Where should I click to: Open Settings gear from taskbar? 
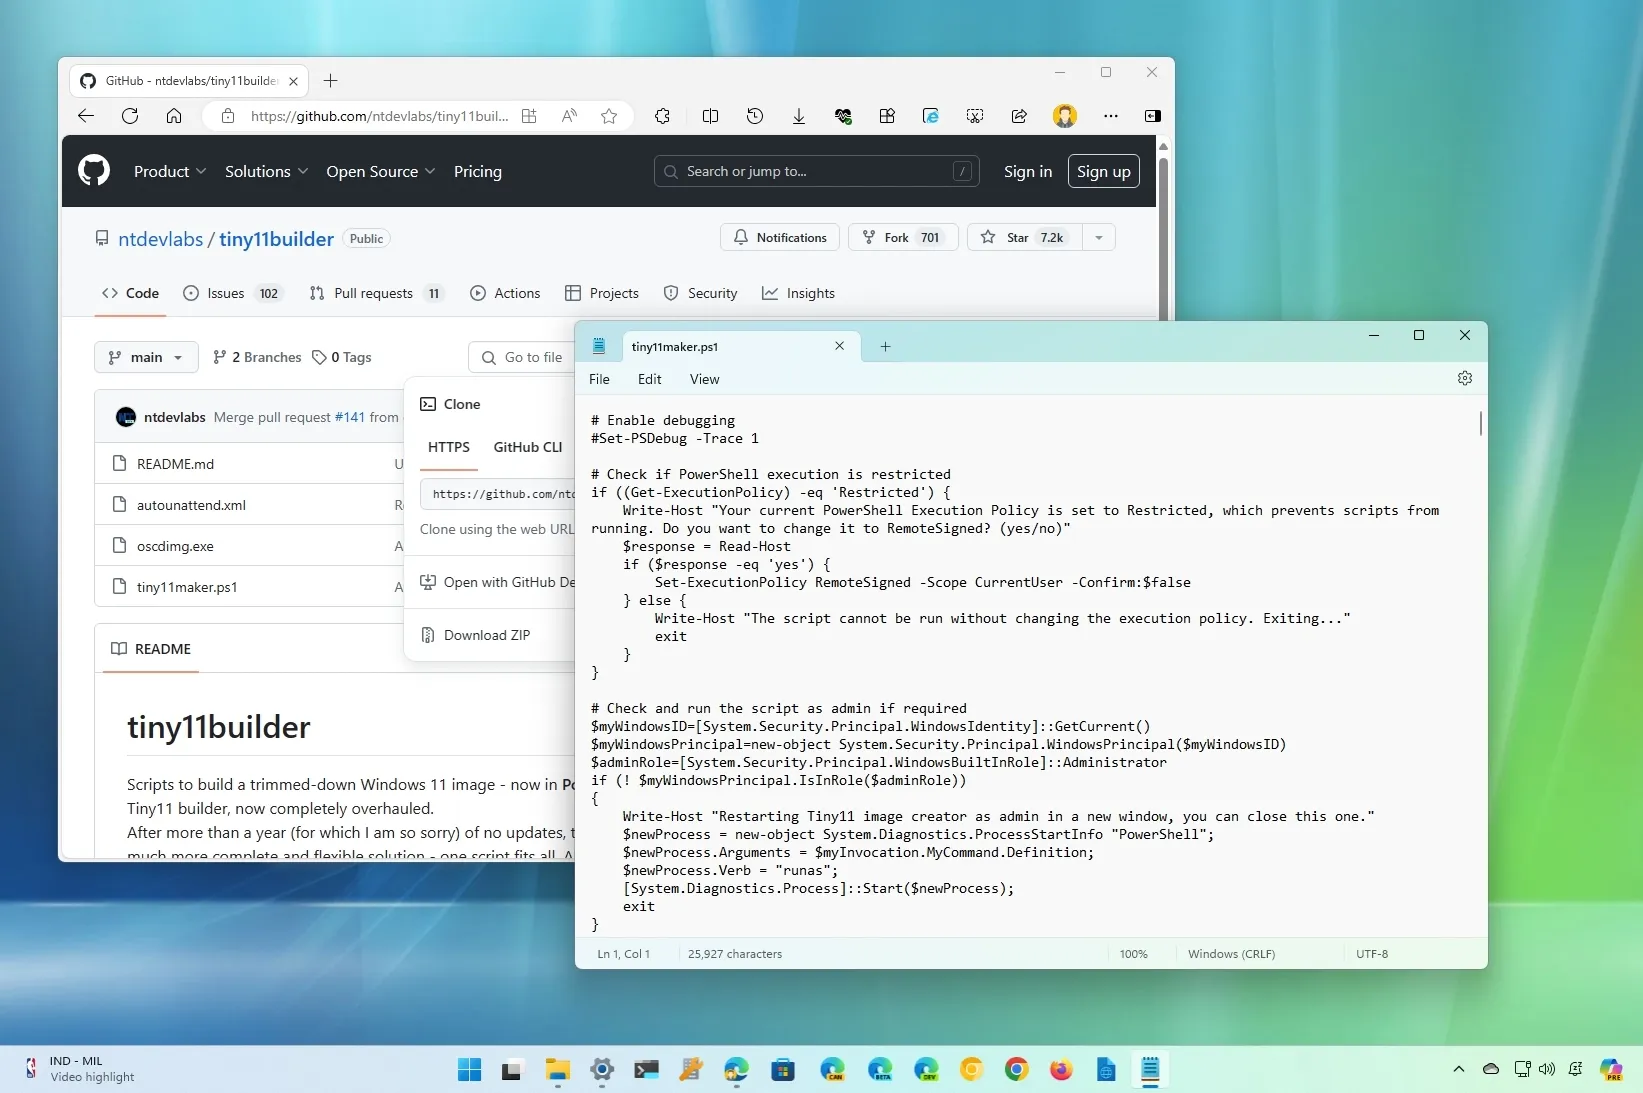coord(602,1070)
